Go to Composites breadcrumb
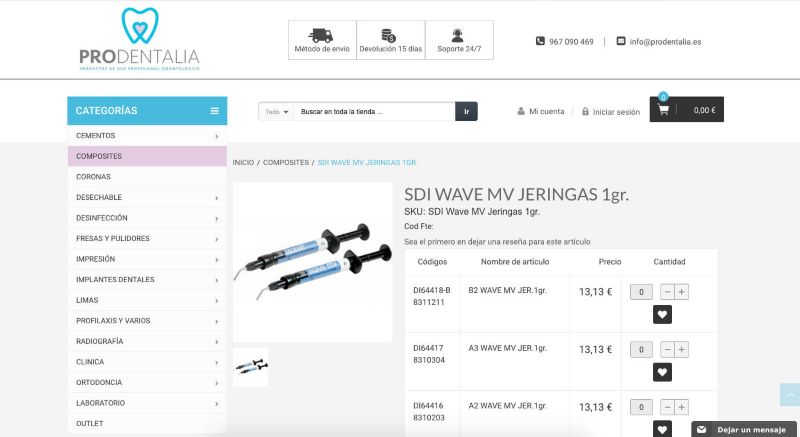800x437 pixels. point(286,162)
